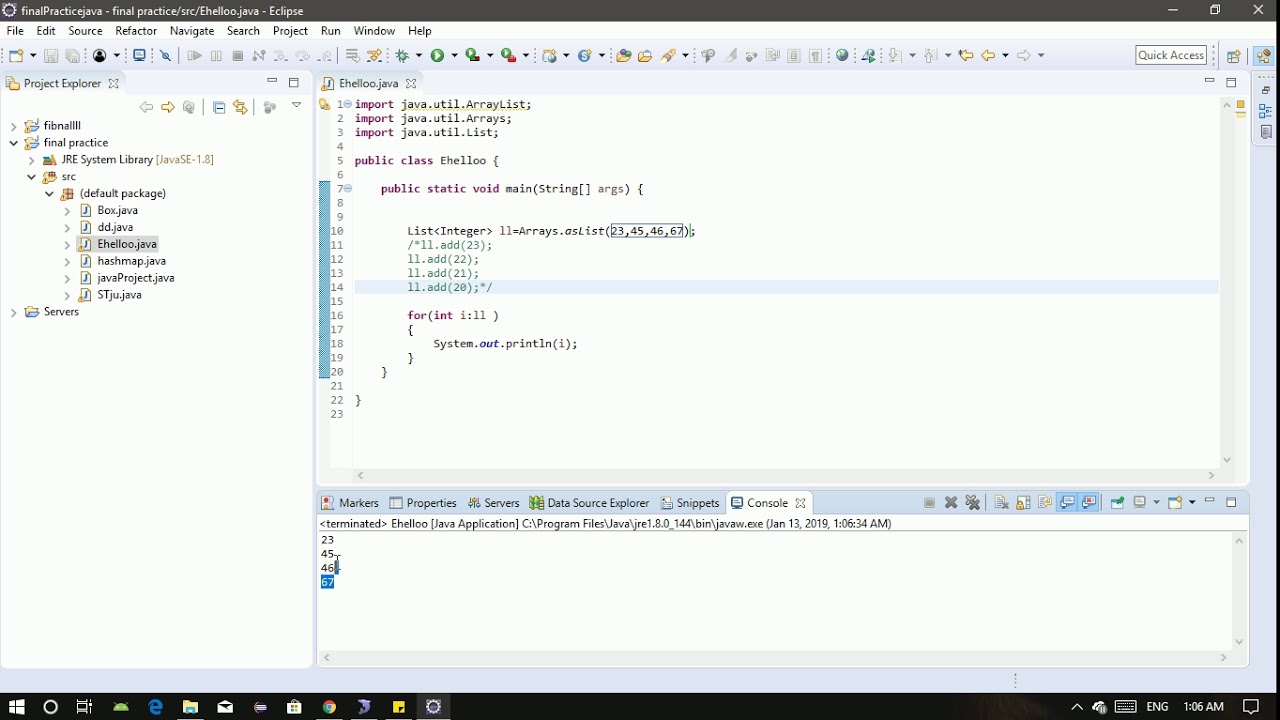
Task: Expand the Box.java tree node
Action: [x=67, y=211]
